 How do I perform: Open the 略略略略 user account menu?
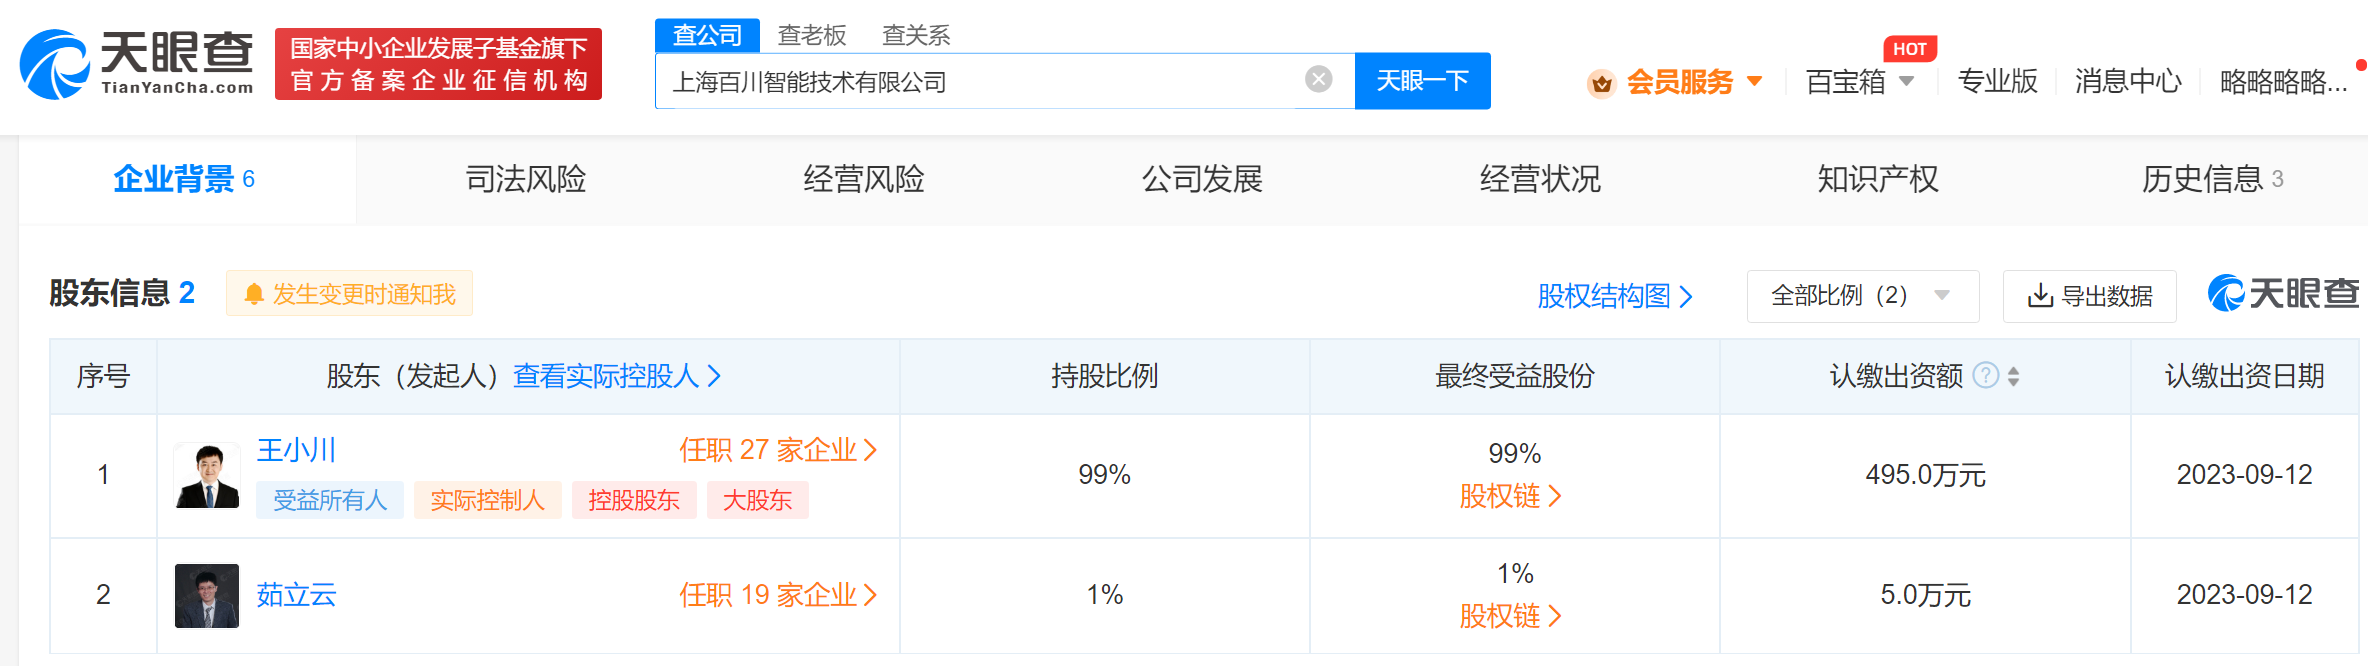(x=2283, y=82)
